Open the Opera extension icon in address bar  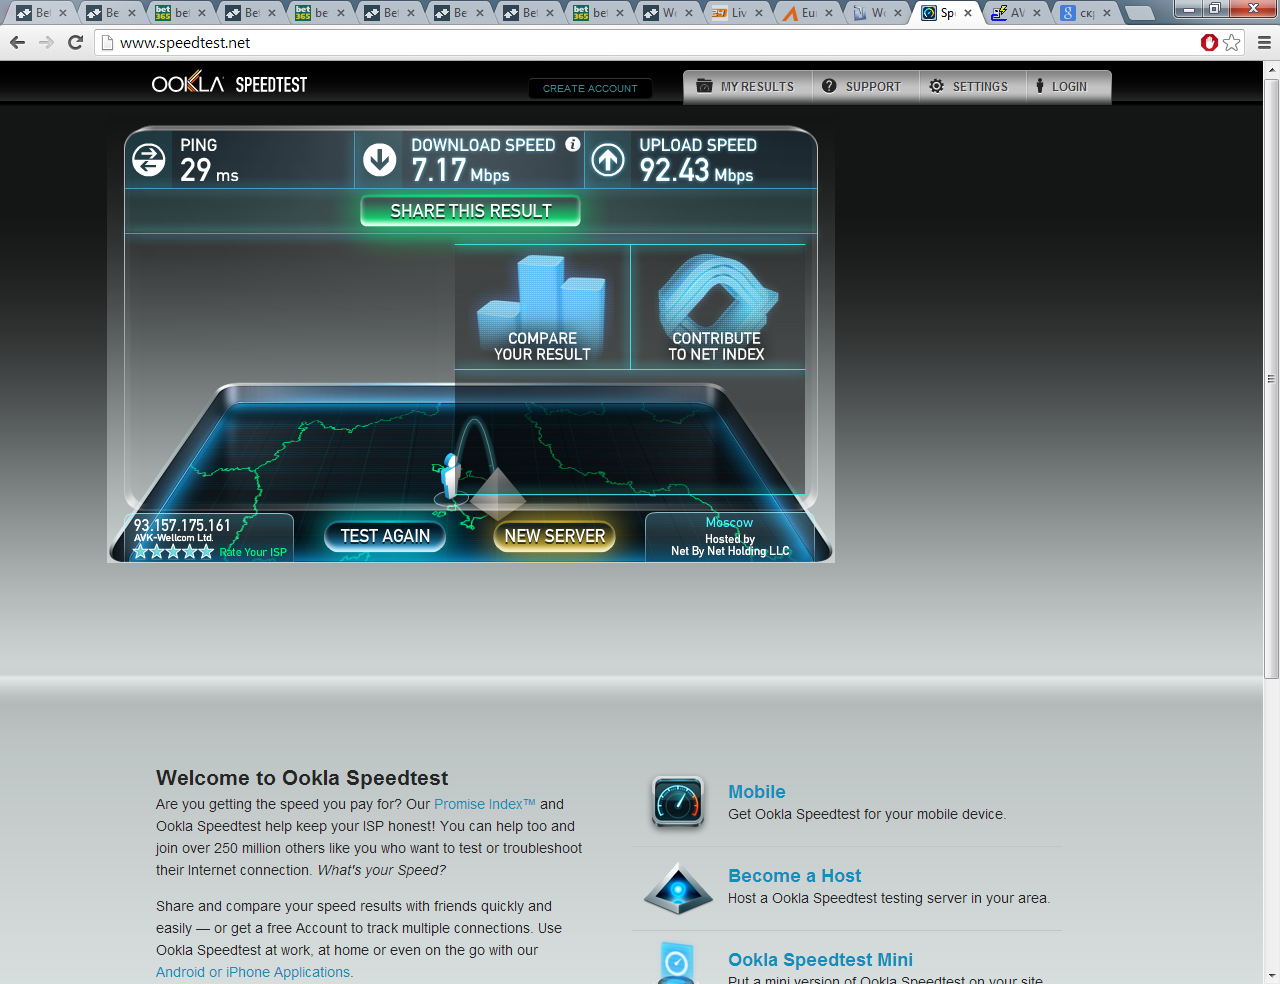click(x=1209, y=42)
